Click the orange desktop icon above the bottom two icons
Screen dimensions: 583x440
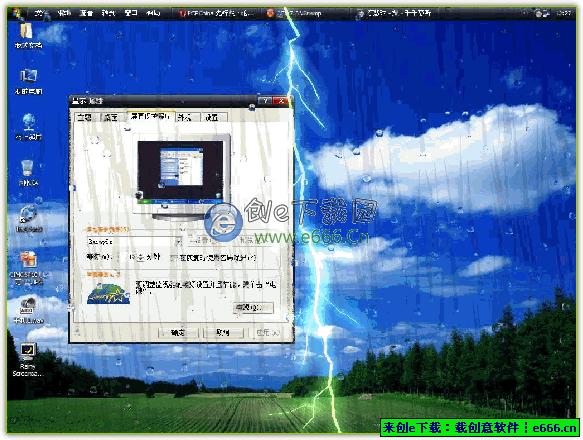pos(29,268)
